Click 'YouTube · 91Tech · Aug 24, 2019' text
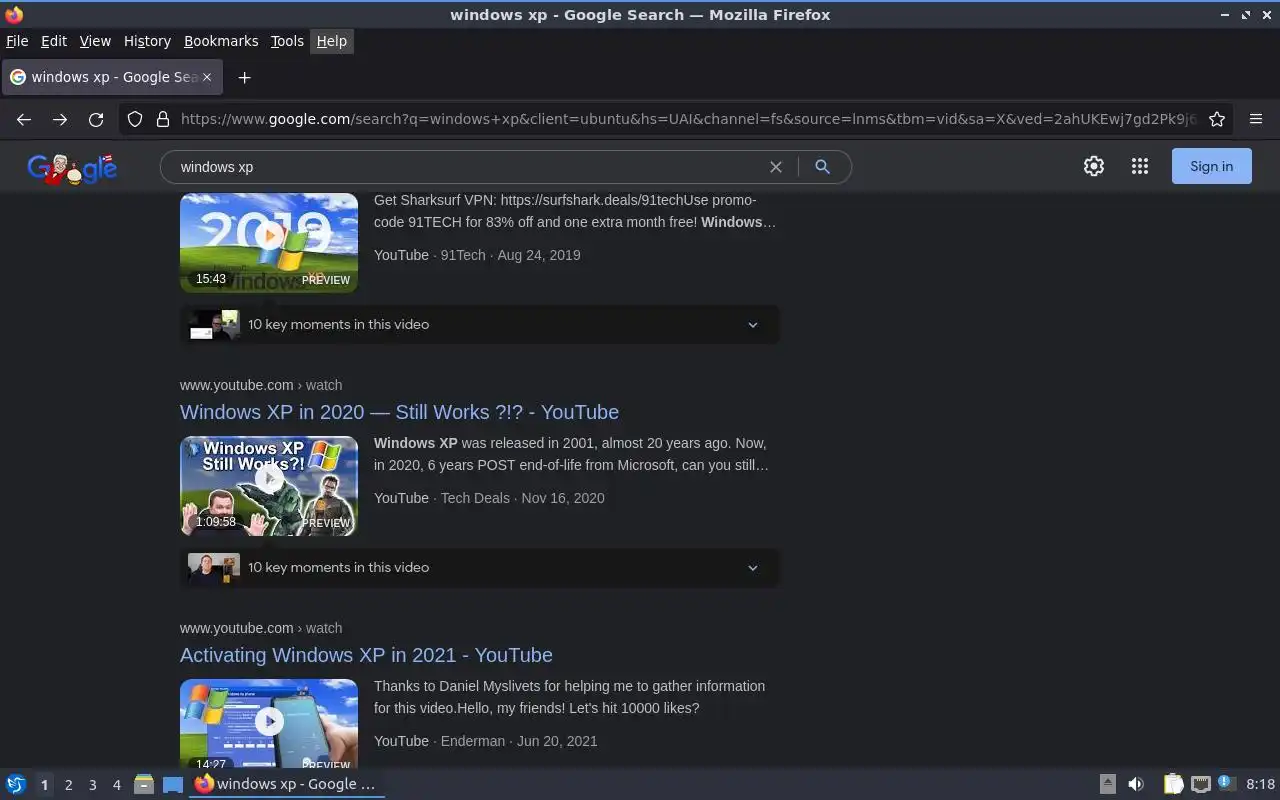 pyautogui.click(x=477, y=255)
